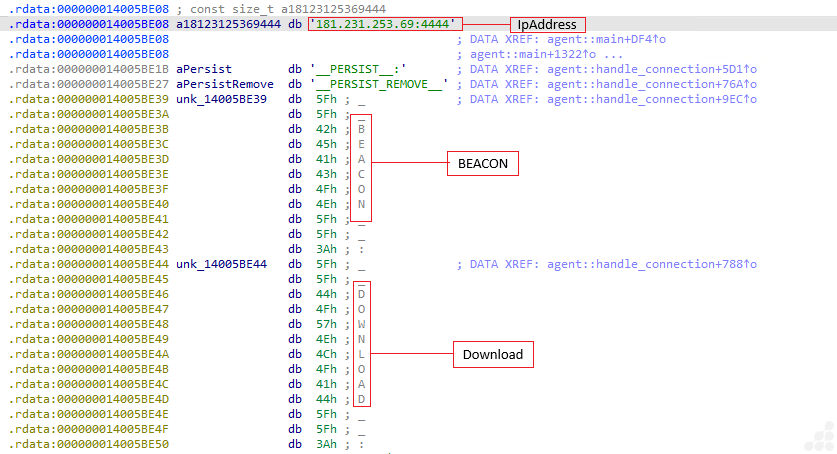Click the BEACON annotation box
Viewport: 837px width, 454px height.
point(482,162)
